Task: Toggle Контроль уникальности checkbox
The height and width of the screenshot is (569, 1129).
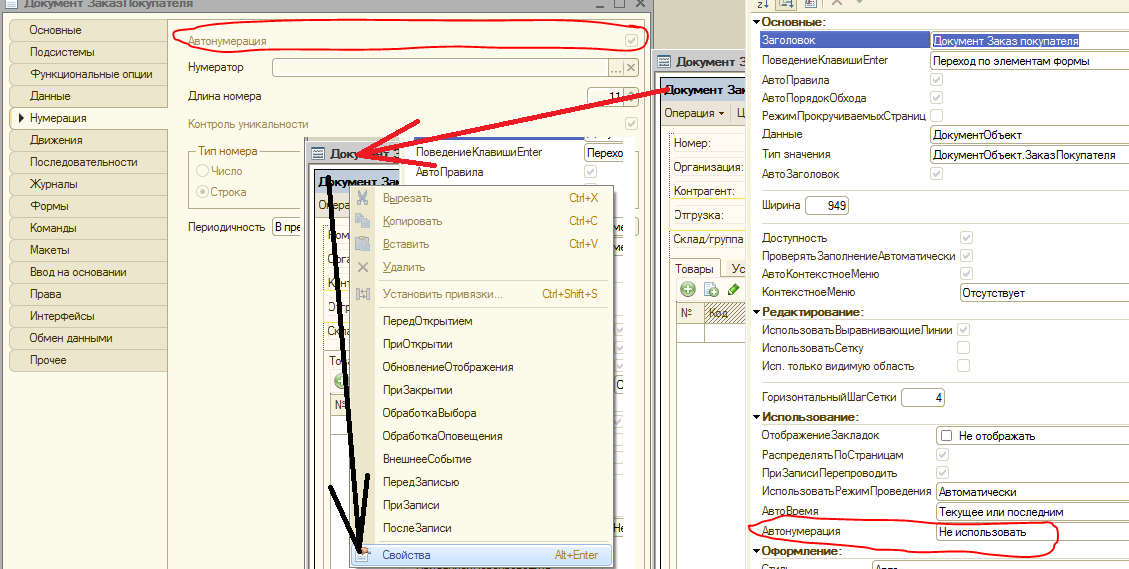Action: click(631, 123)
